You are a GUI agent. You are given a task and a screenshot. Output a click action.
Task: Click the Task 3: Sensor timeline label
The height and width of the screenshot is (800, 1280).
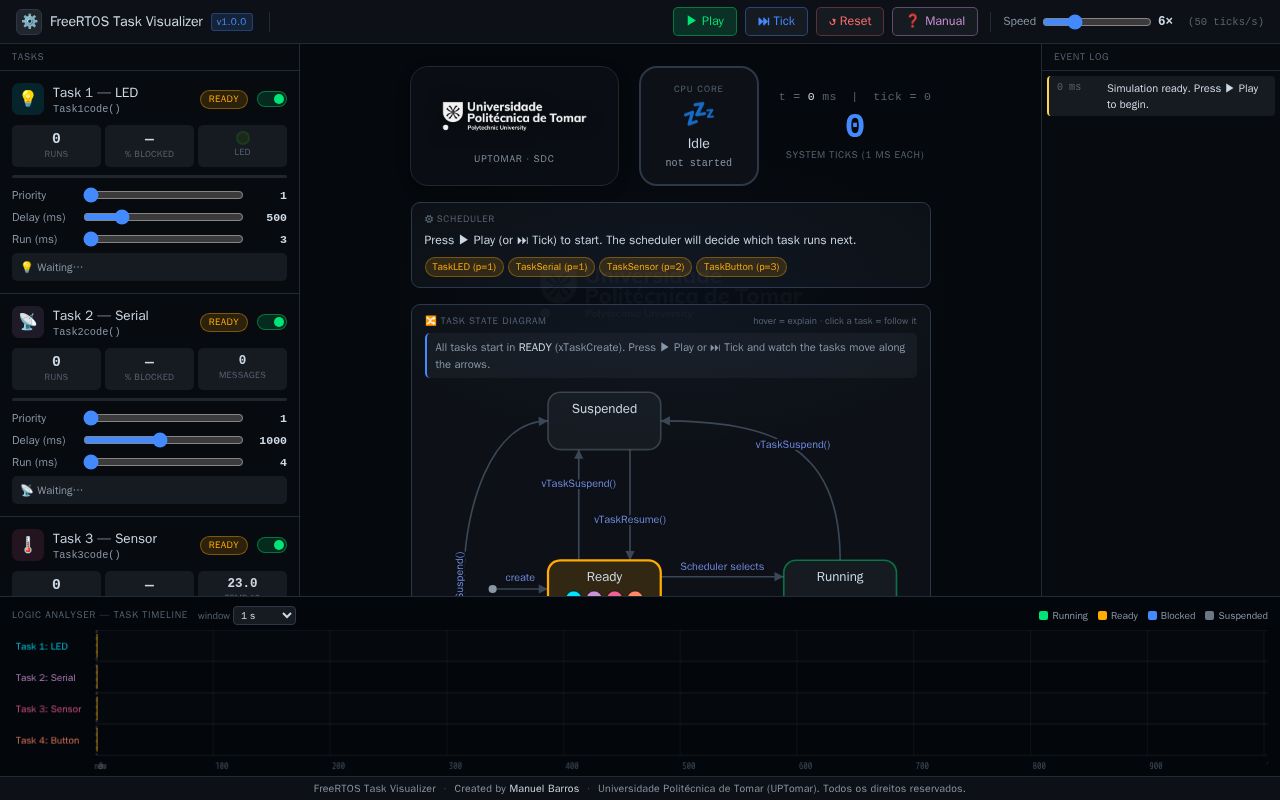pyautogui.click(x=48, y=709)
